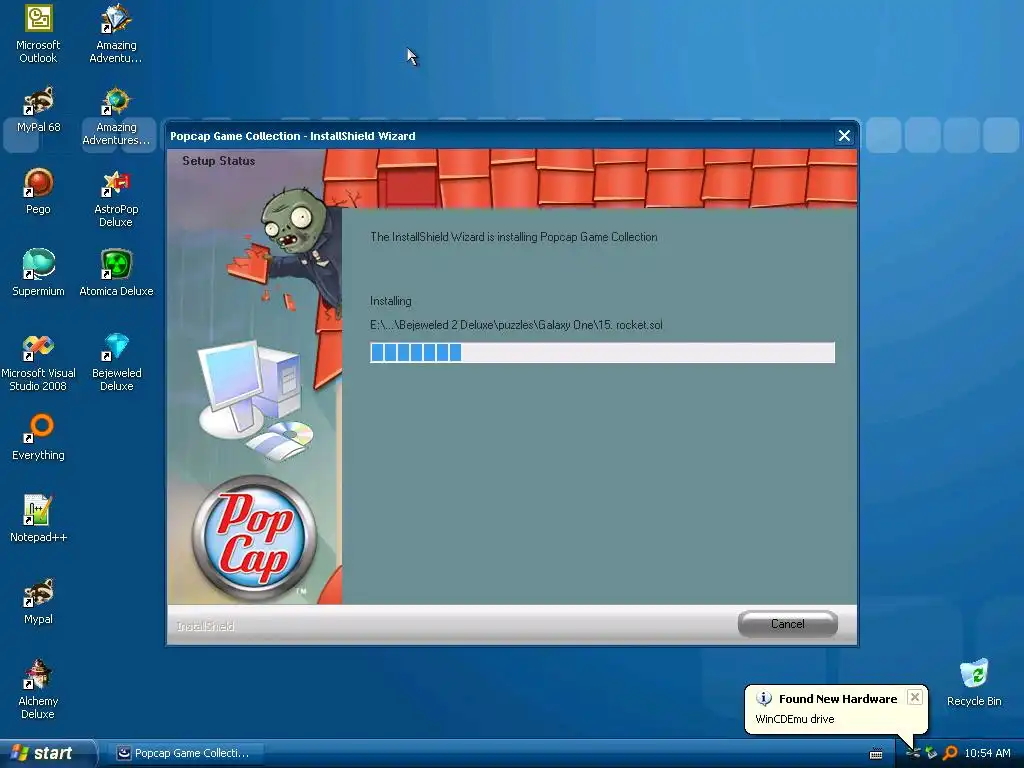Viewport: 1024px width, 768px height.
Task: Select the AstroPop Deluxe shortcut
Action: tap(116, 198)
